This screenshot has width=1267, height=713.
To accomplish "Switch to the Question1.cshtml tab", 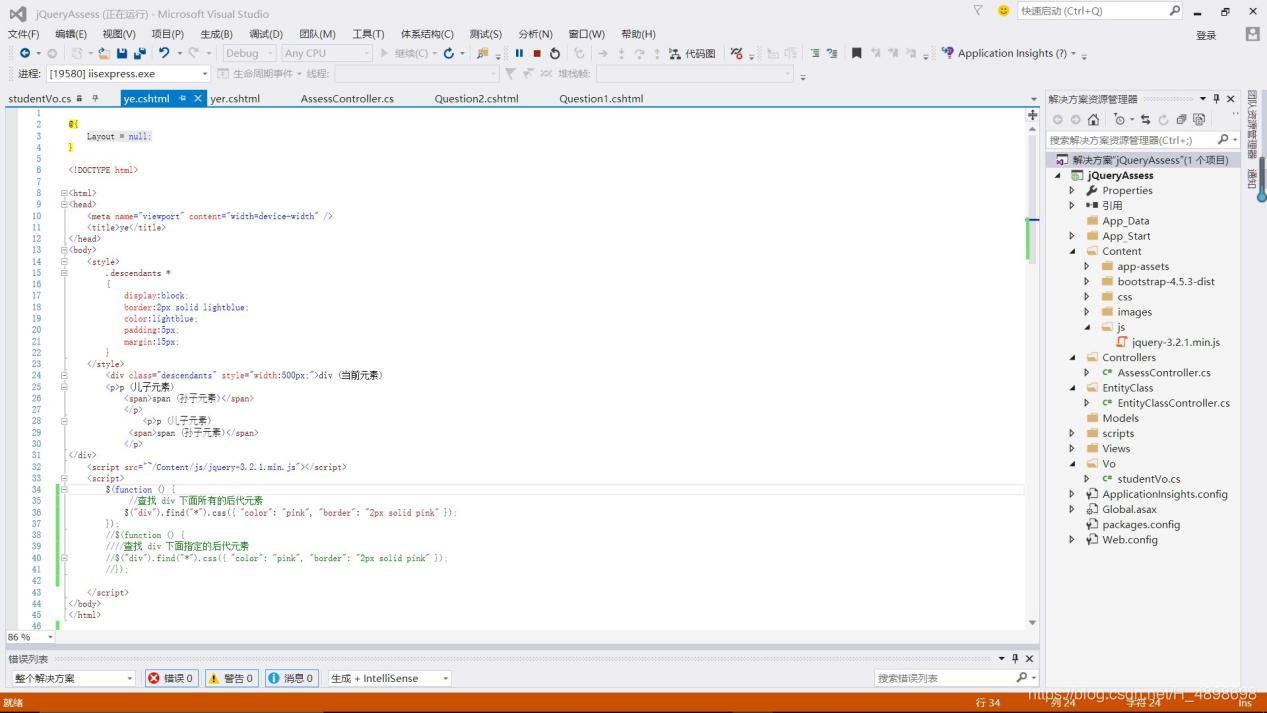I will coord(601,98).
